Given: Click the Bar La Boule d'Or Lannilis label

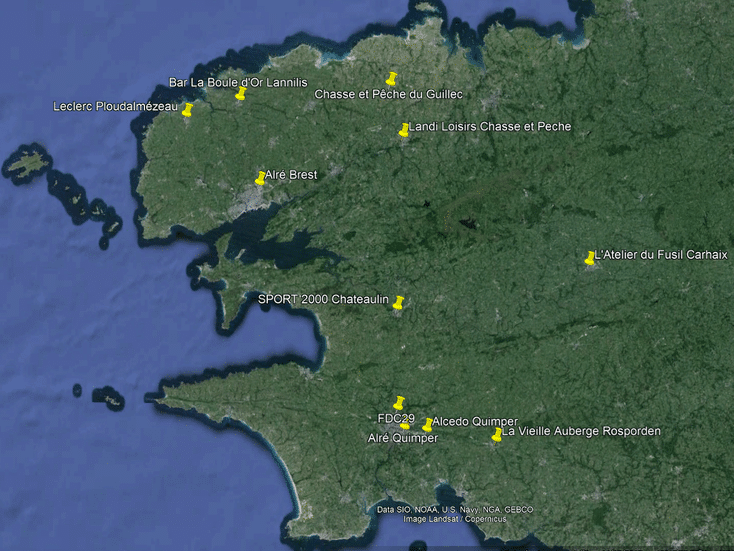Looking at the screenshot, I should [238, 82].
